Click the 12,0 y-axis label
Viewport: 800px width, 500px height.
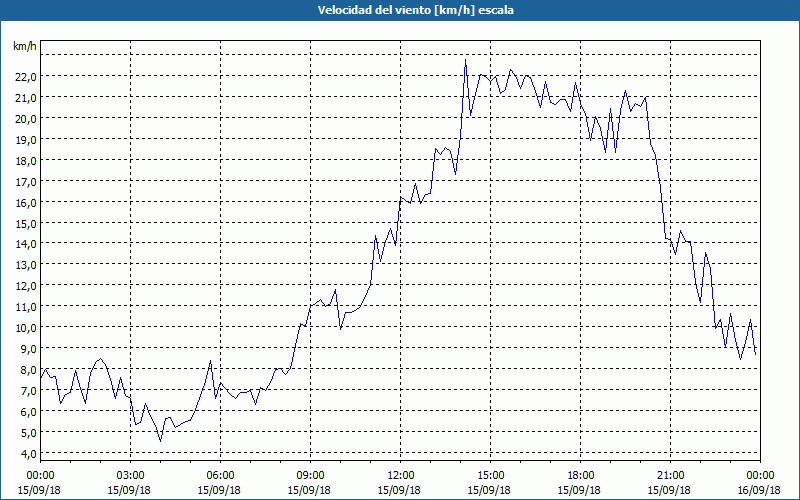click(x=26, y=286)
